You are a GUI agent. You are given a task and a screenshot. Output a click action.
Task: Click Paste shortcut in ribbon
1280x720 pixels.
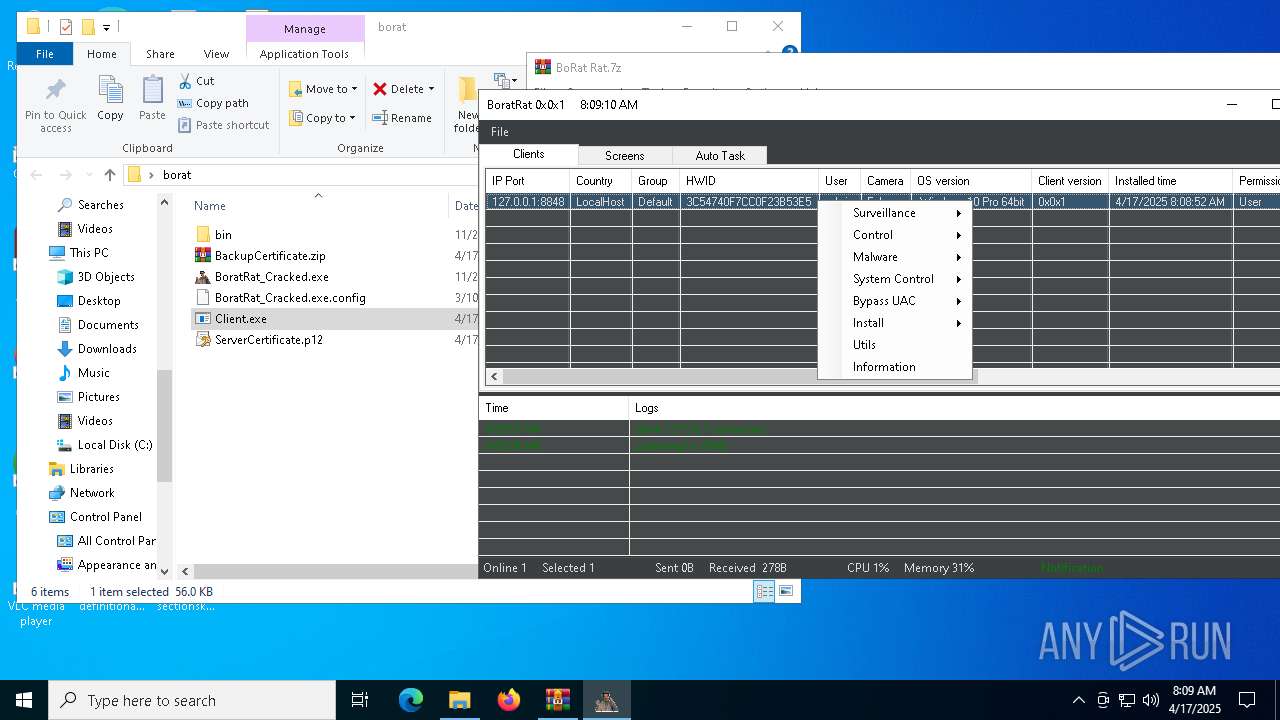click(224, 125)
